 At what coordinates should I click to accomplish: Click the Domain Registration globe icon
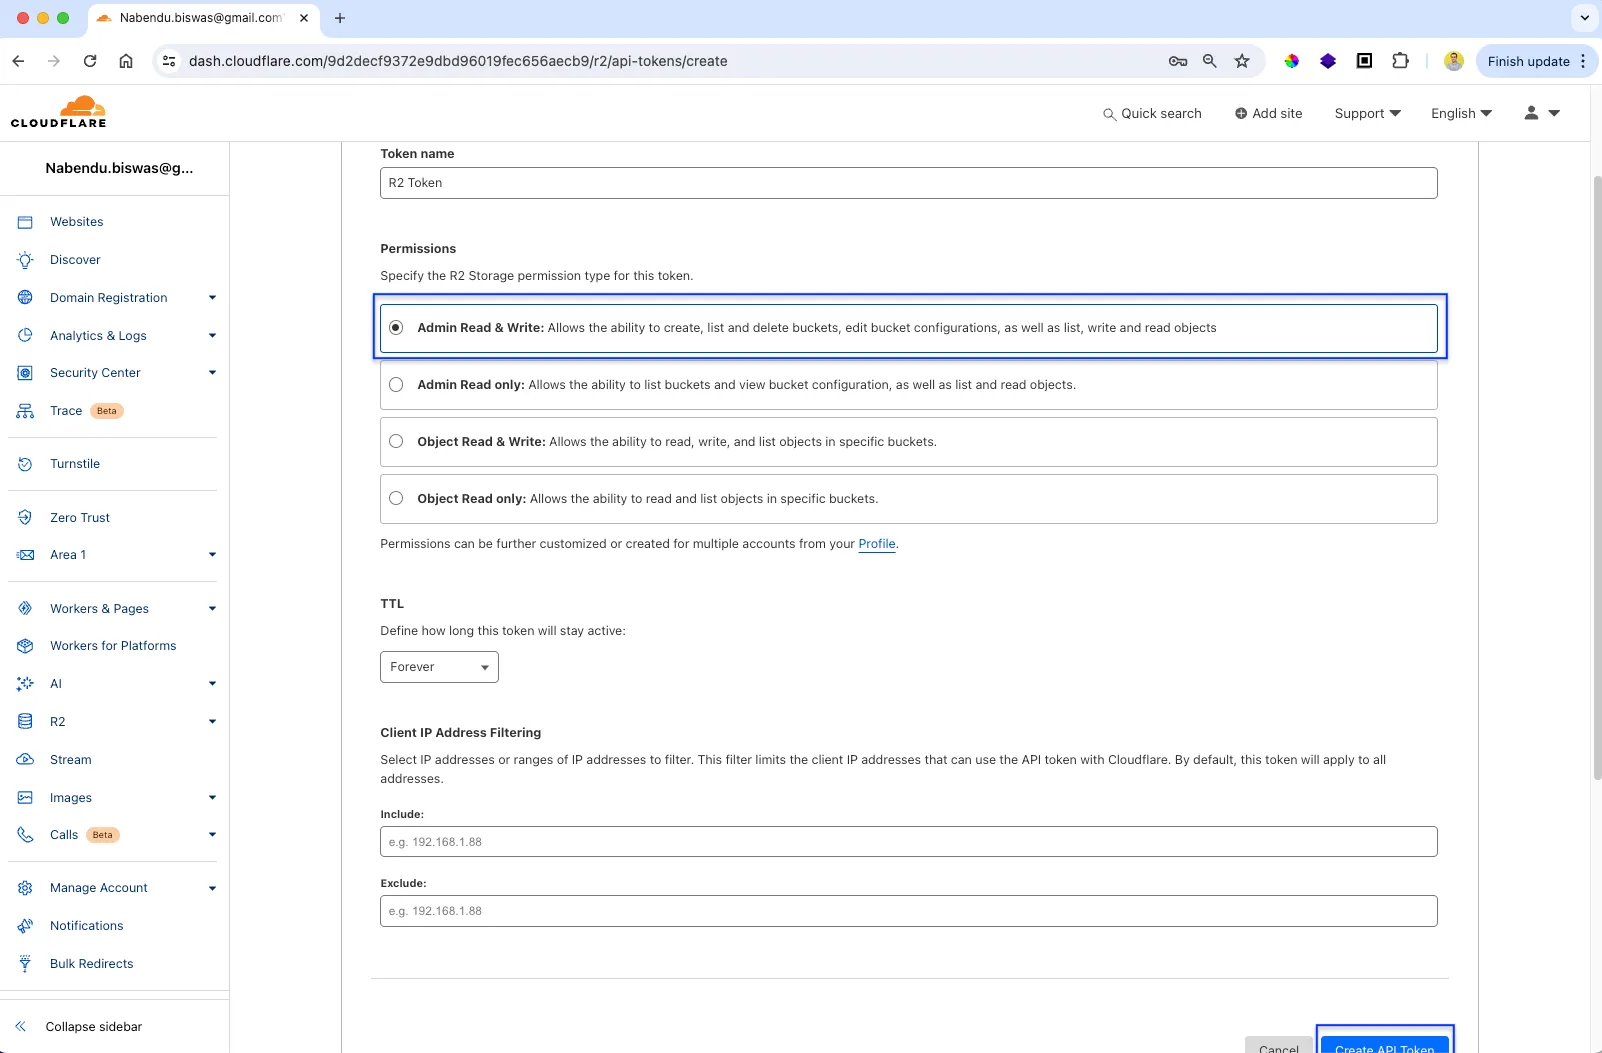coord(25,298)
